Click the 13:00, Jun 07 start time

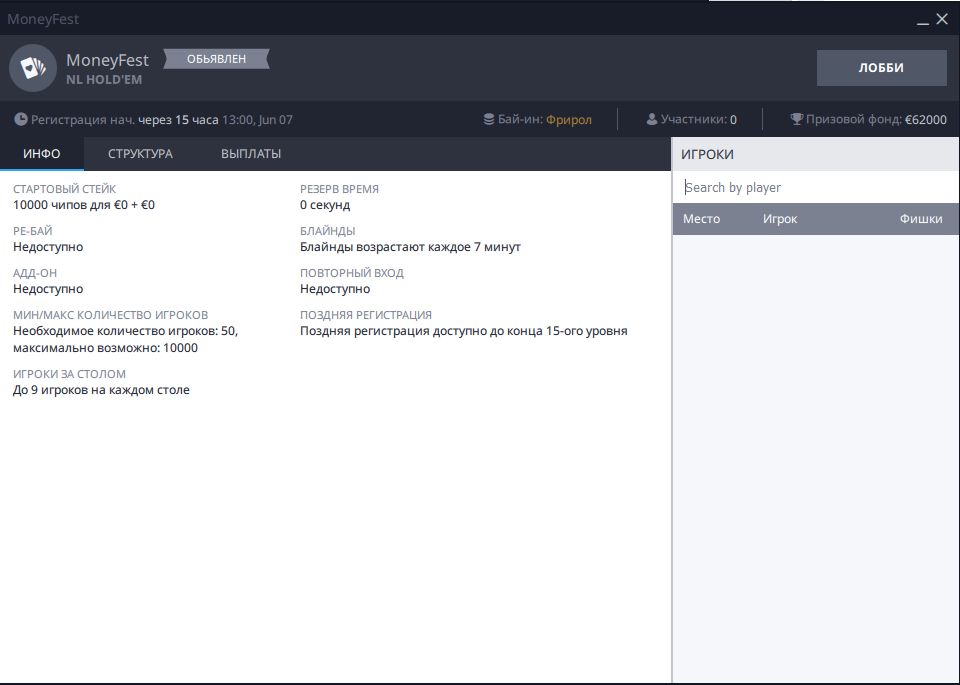[257, 120]
